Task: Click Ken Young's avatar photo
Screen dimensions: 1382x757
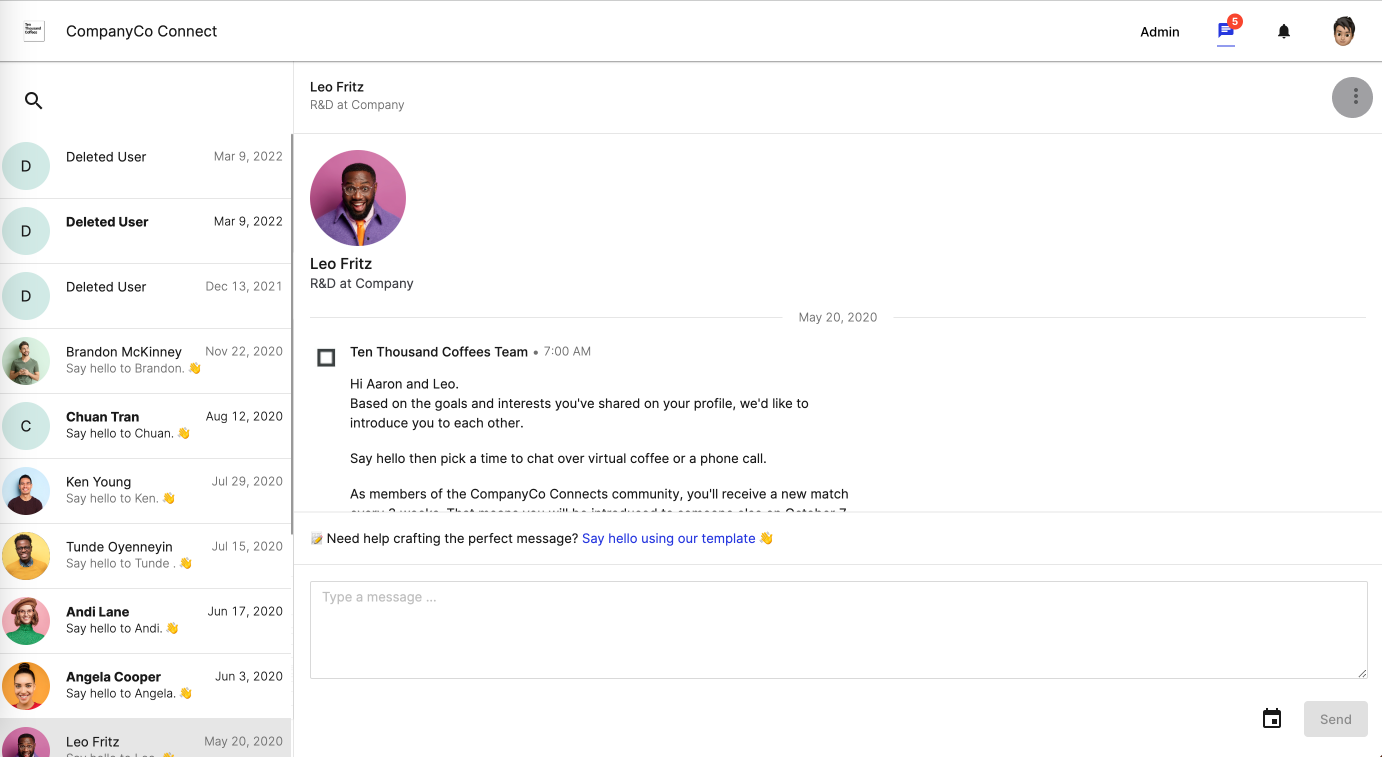Action: [26, 491]
